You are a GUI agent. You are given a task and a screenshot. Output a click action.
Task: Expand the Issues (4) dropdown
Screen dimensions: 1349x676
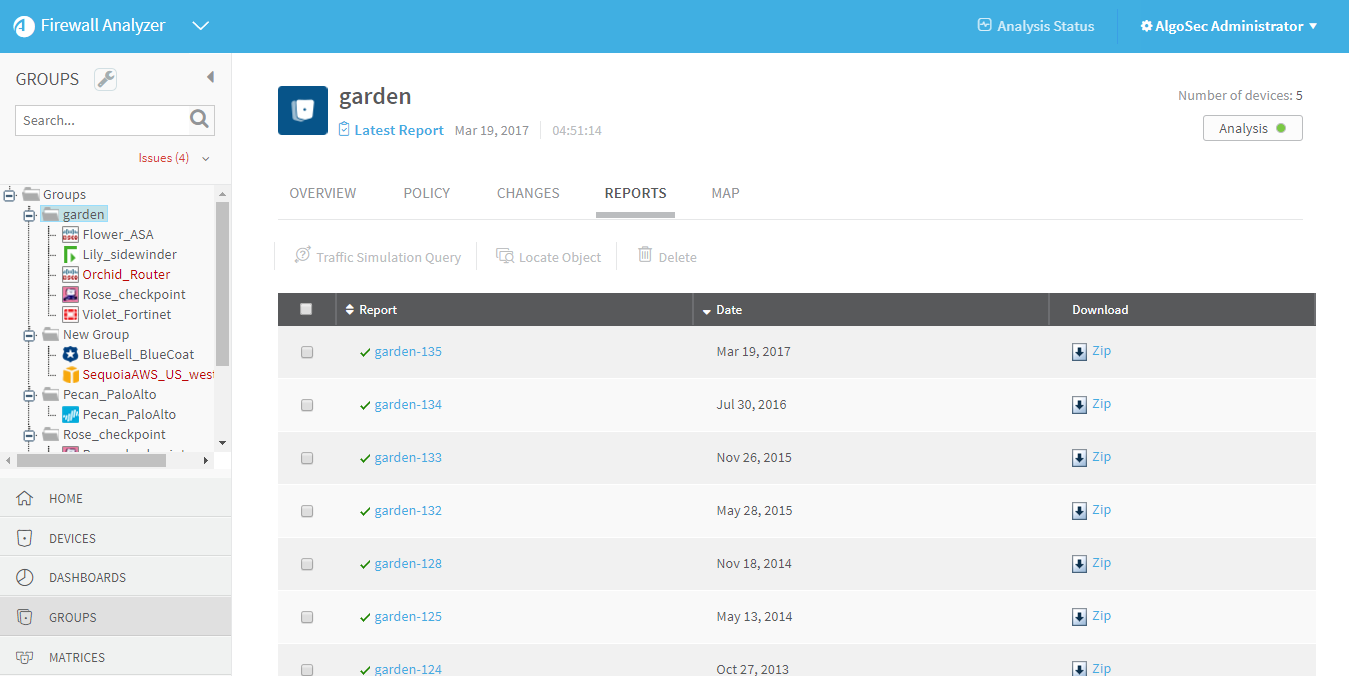(x=206, y=158)
